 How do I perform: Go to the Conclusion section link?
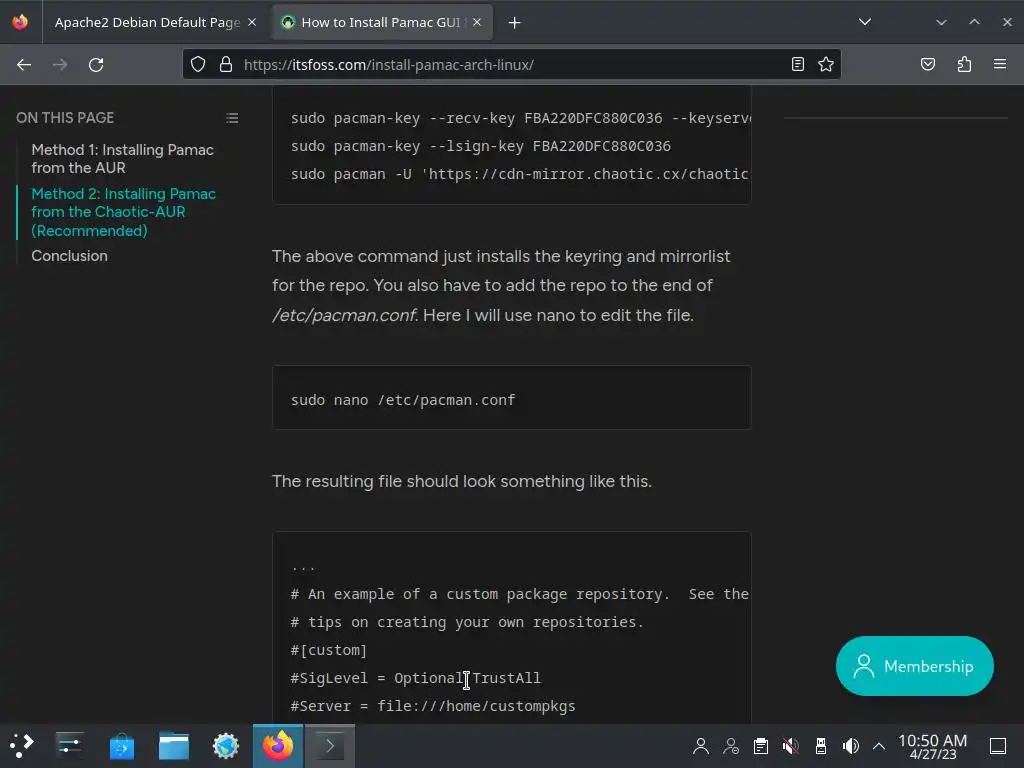tap(70, 256)
